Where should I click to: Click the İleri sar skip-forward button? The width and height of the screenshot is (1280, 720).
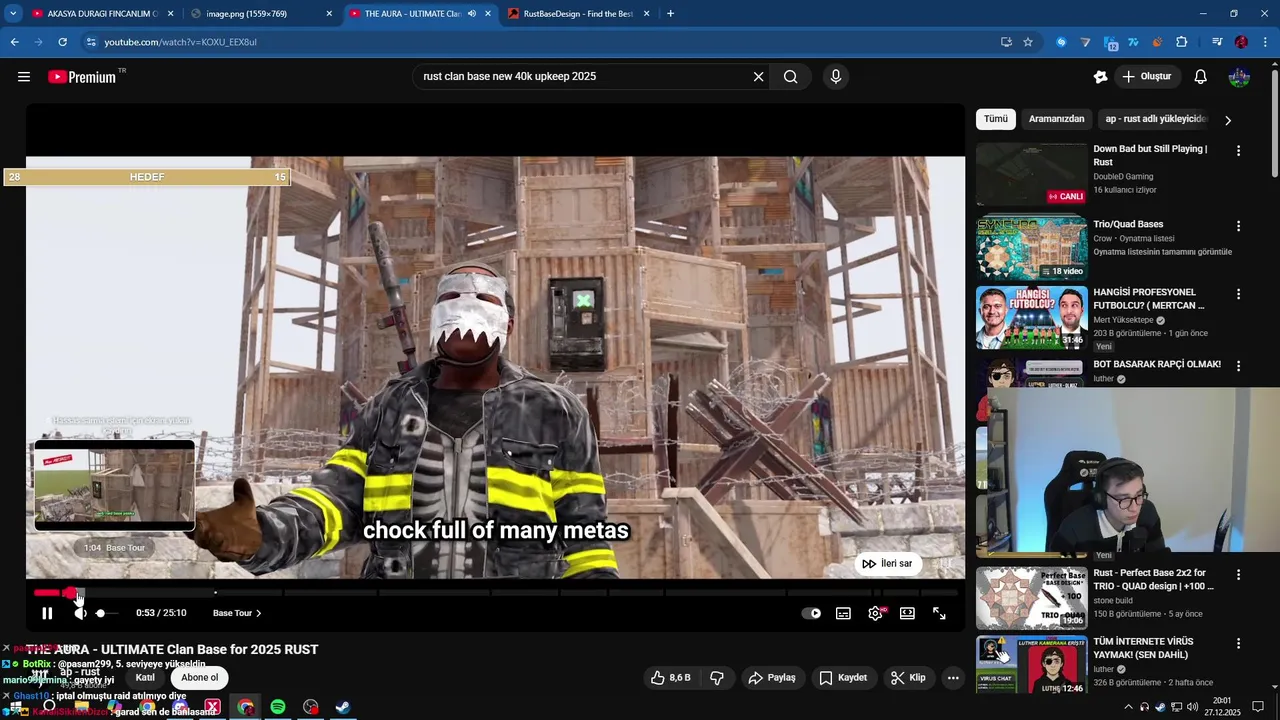click(887, 564)
